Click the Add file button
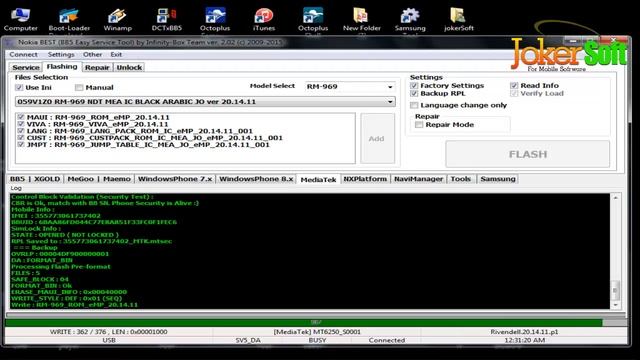640x360 pixels. (x=377, y=139)
